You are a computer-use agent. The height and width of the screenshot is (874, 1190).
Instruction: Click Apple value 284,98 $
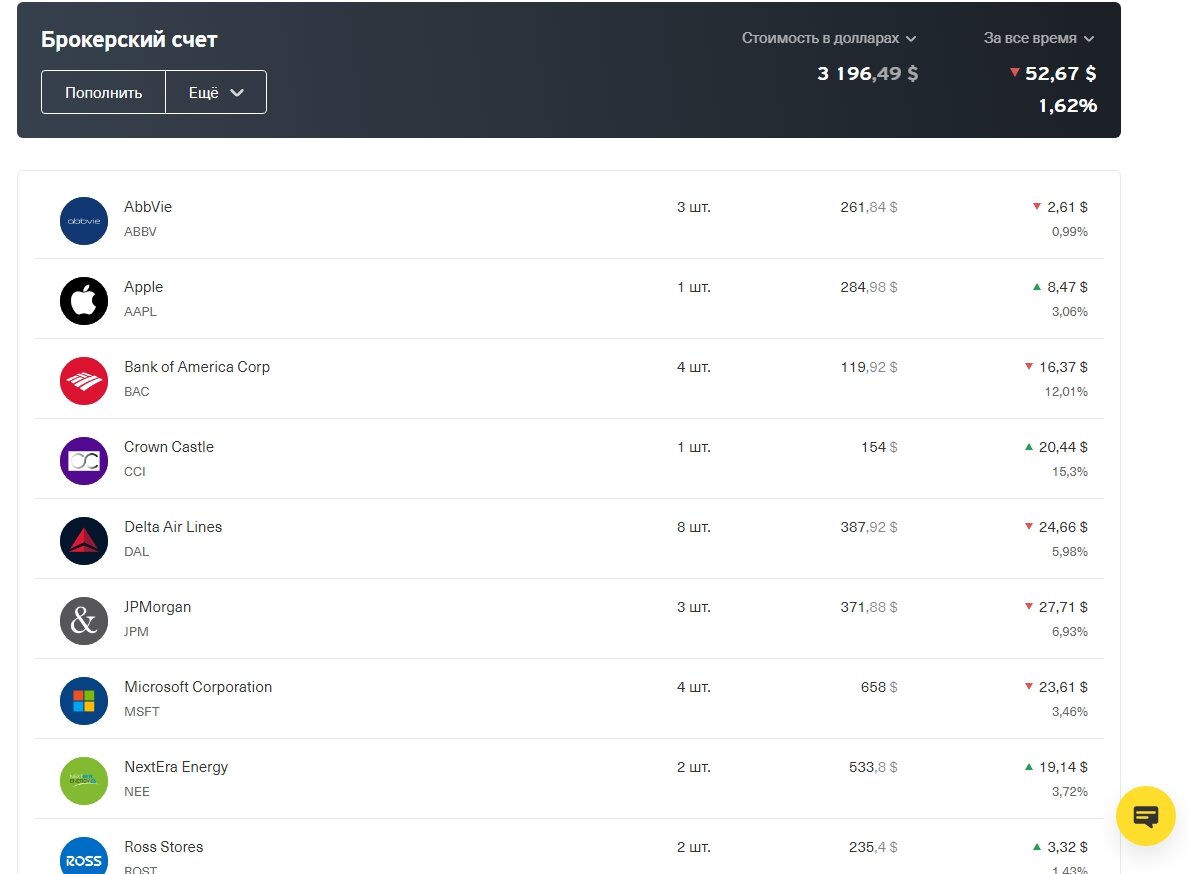[x=869, y=287]
